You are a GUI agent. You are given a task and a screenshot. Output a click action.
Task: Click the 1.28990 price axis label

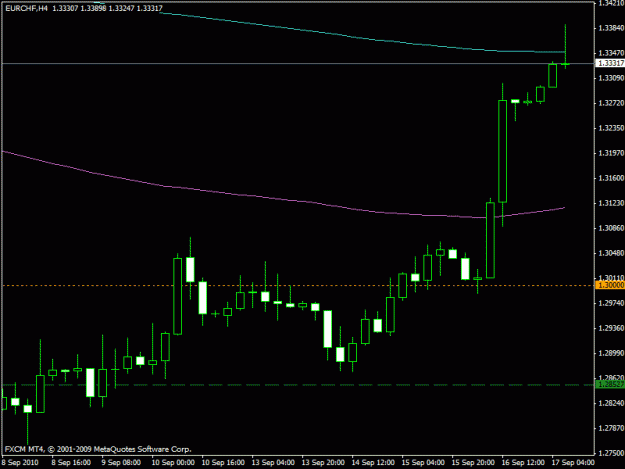(611, 353)
